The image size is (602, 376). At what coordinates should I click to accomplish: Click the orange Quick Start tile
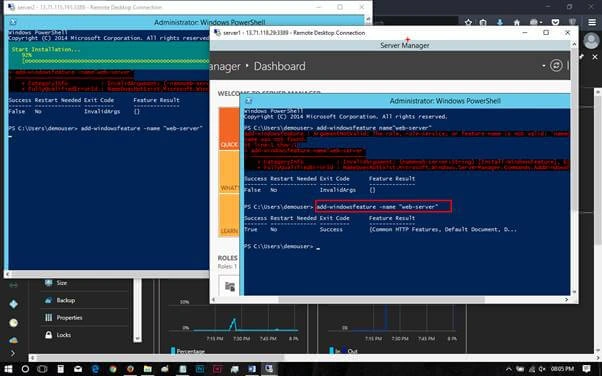click(x=229, y=129)
